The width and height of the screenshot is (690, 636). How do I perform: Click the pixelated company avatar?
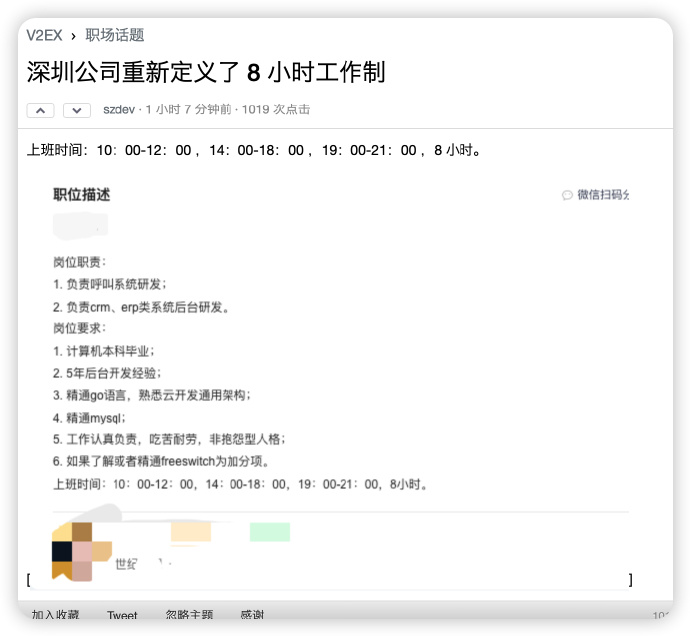coord(81,551)
